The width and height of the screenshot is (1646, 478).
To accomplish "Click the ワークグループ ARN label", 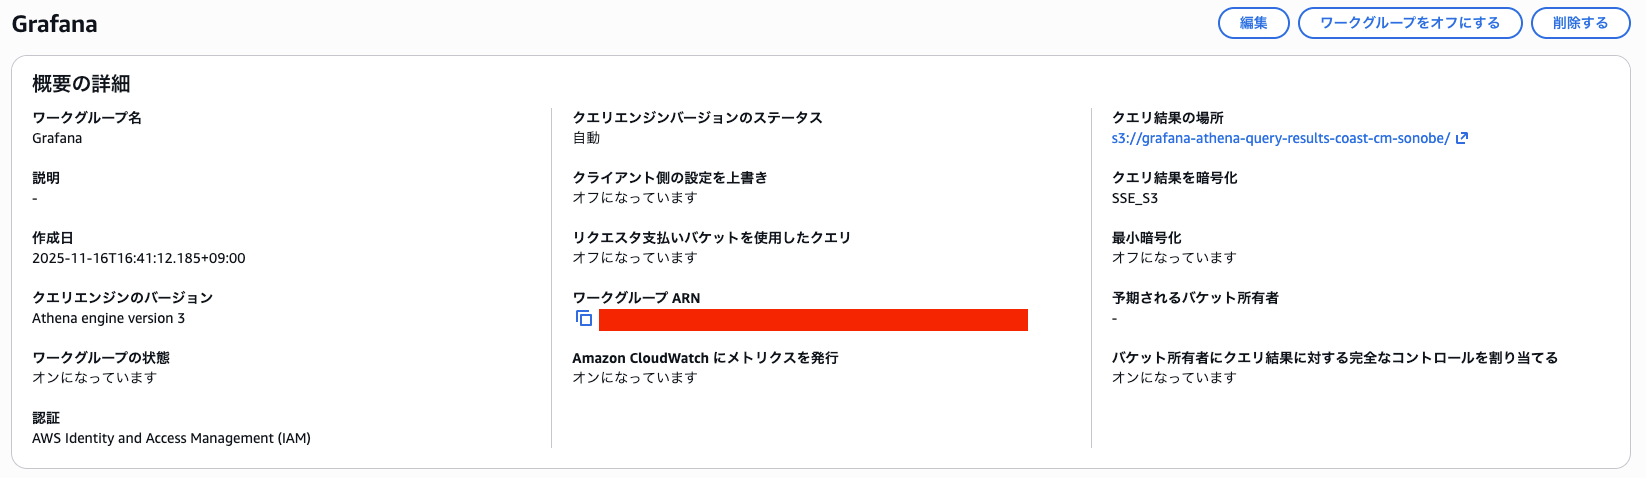I will (x=636, y=298).
